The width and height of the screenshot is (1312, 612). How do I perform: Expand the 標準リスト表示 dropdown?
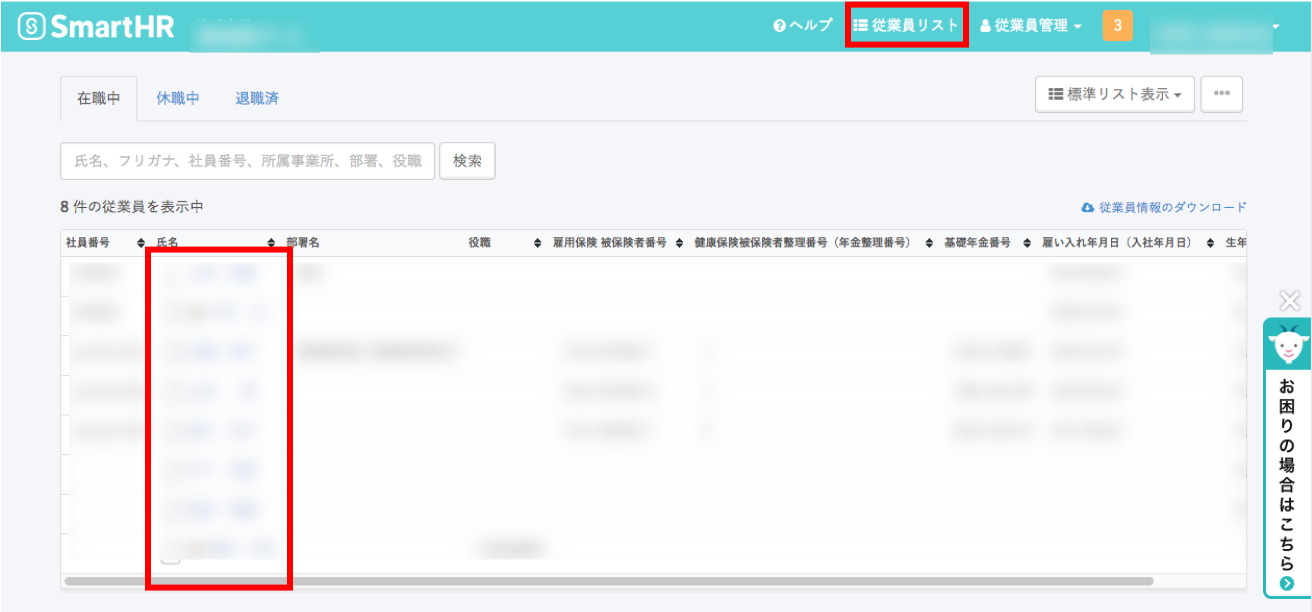[x=1115, y=94]
